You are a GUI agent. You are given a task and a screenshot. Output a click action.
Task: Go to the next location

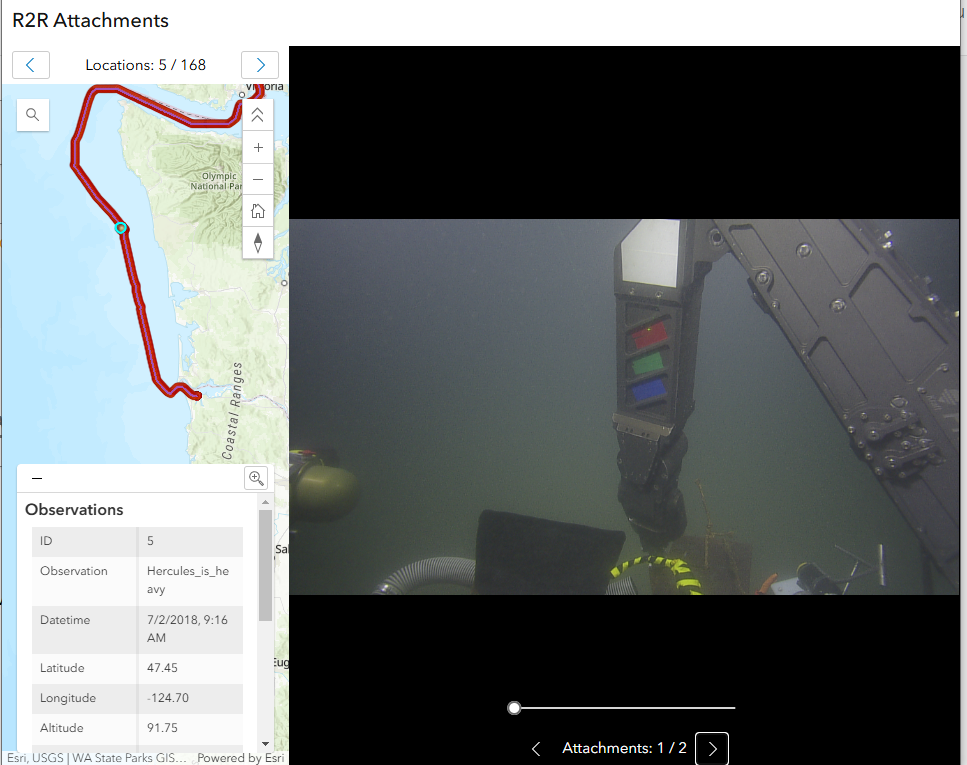pos(260,65)
